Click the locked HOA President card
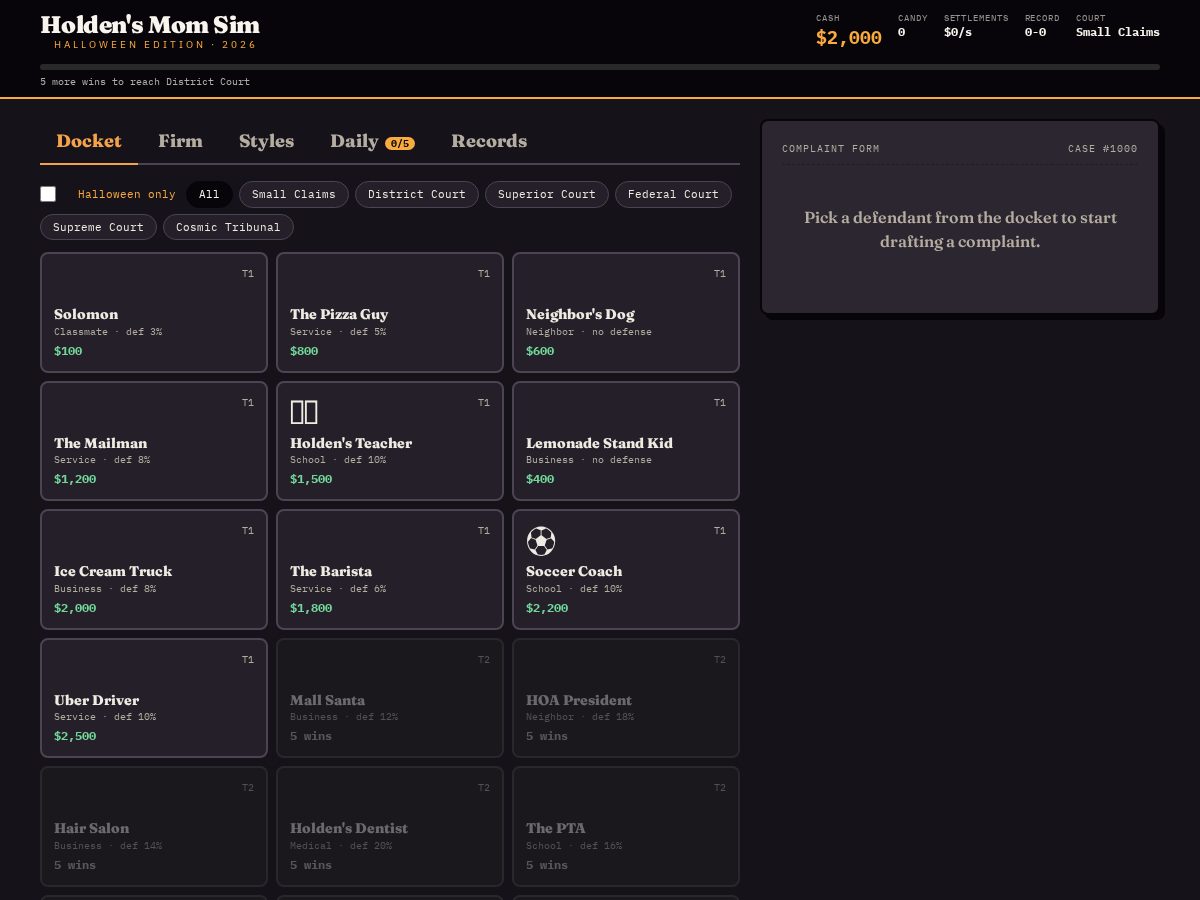Image resolution: width=1200 pixels, height=900 pixels. point(626,698)
